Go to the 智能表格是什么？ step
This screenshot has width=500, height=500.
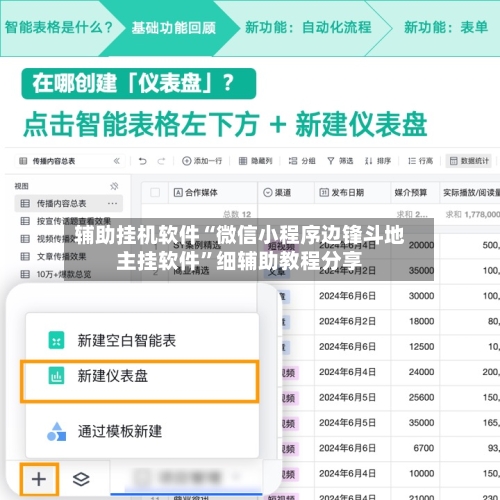click(x=59, y=27)
